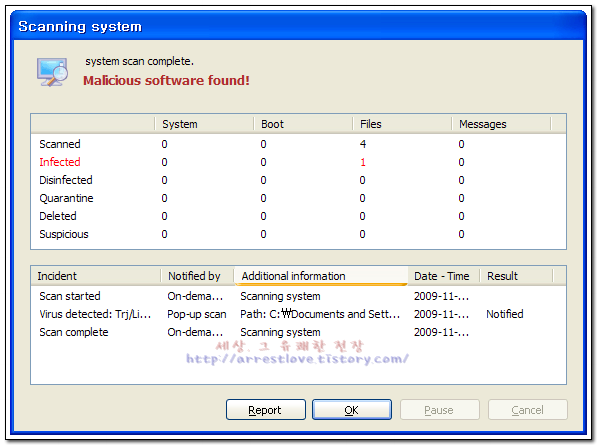Click the Suspicious row label
This screenshot has width=597, height=445.
(x=64, y=234)
